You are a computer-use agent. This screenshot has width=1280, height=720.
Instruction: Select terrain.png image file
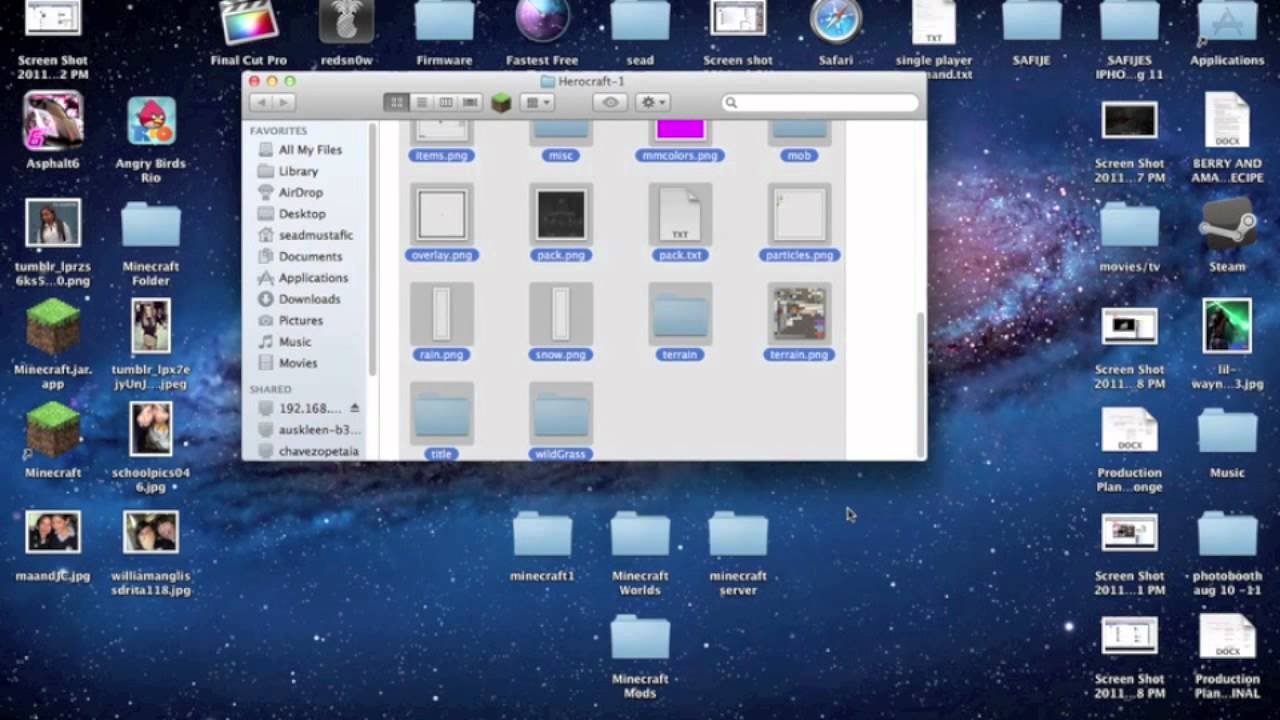[x=799, y=314]
